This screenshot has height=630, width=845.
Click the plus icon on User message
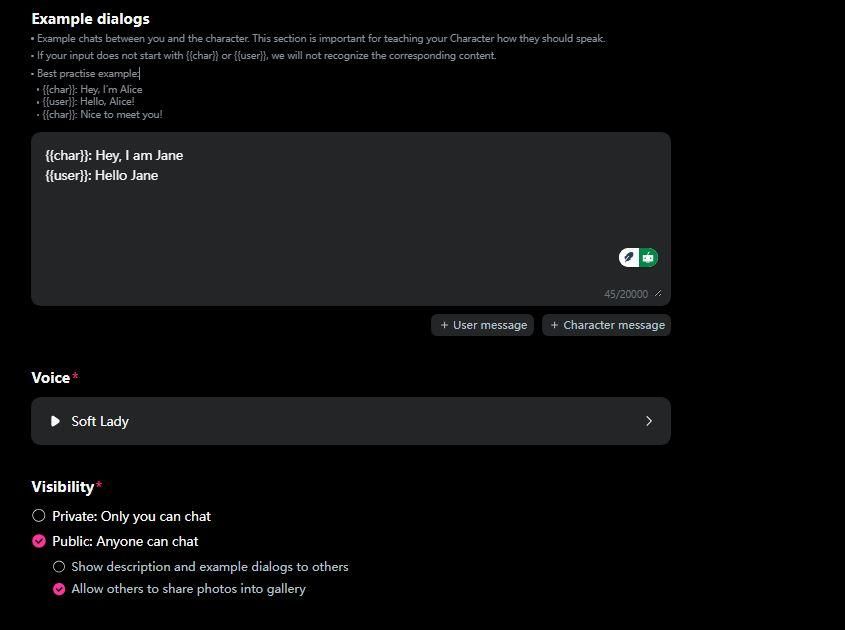(x=444, y=325)
